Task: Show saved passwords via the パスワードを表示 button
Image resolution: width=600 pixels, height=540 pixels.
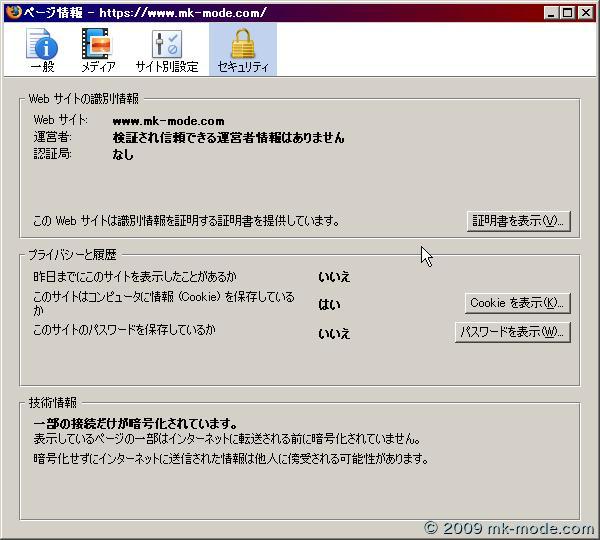Action: tap(512, 332)
